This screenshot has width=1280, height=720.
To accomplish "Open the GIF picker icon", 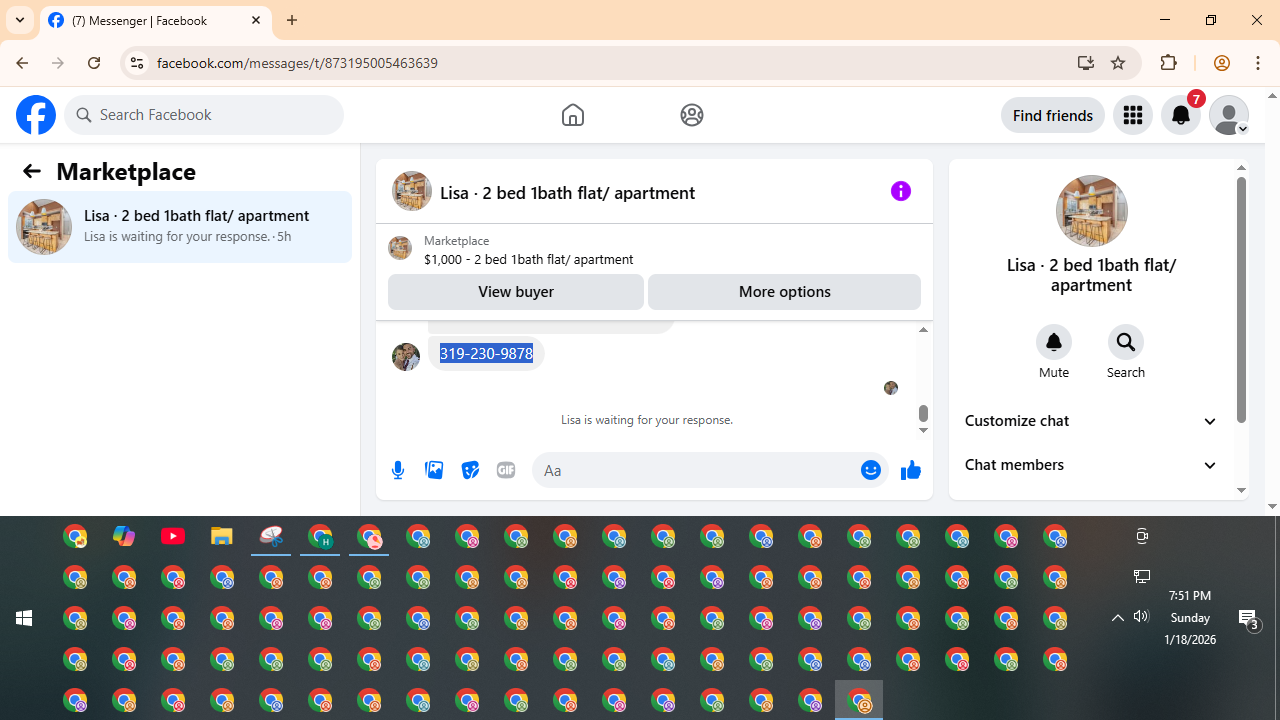I will click(506, 470).
